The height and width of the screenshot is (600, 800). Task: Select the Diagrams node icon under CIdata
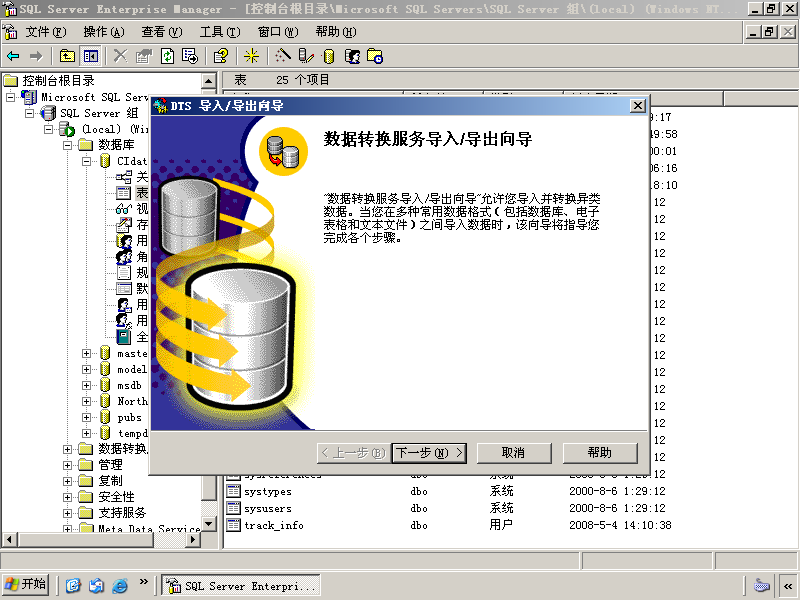pyautogui.click(x=124, y=177)
